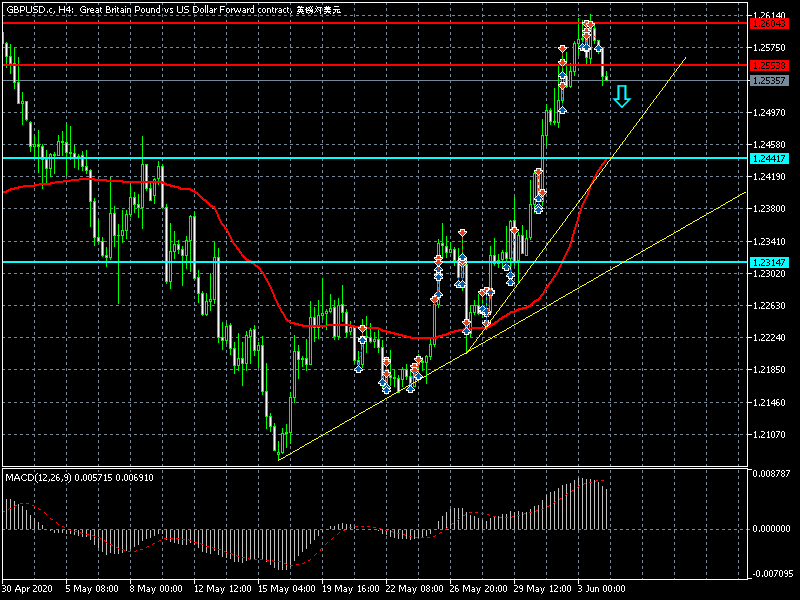The width and height of the screenshot is (800, 600).
Task: Select the red 1.26043 price level tag
Action: point(769,23)
